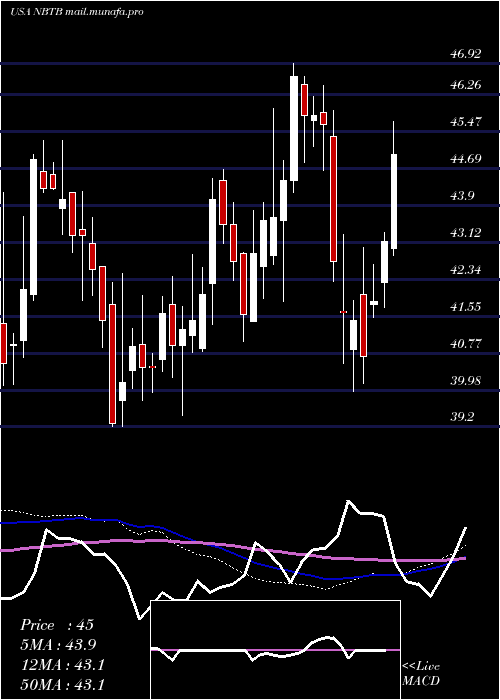Click the 43.12 price level label
Screen dimensions: 500x700
coord(466,233)
